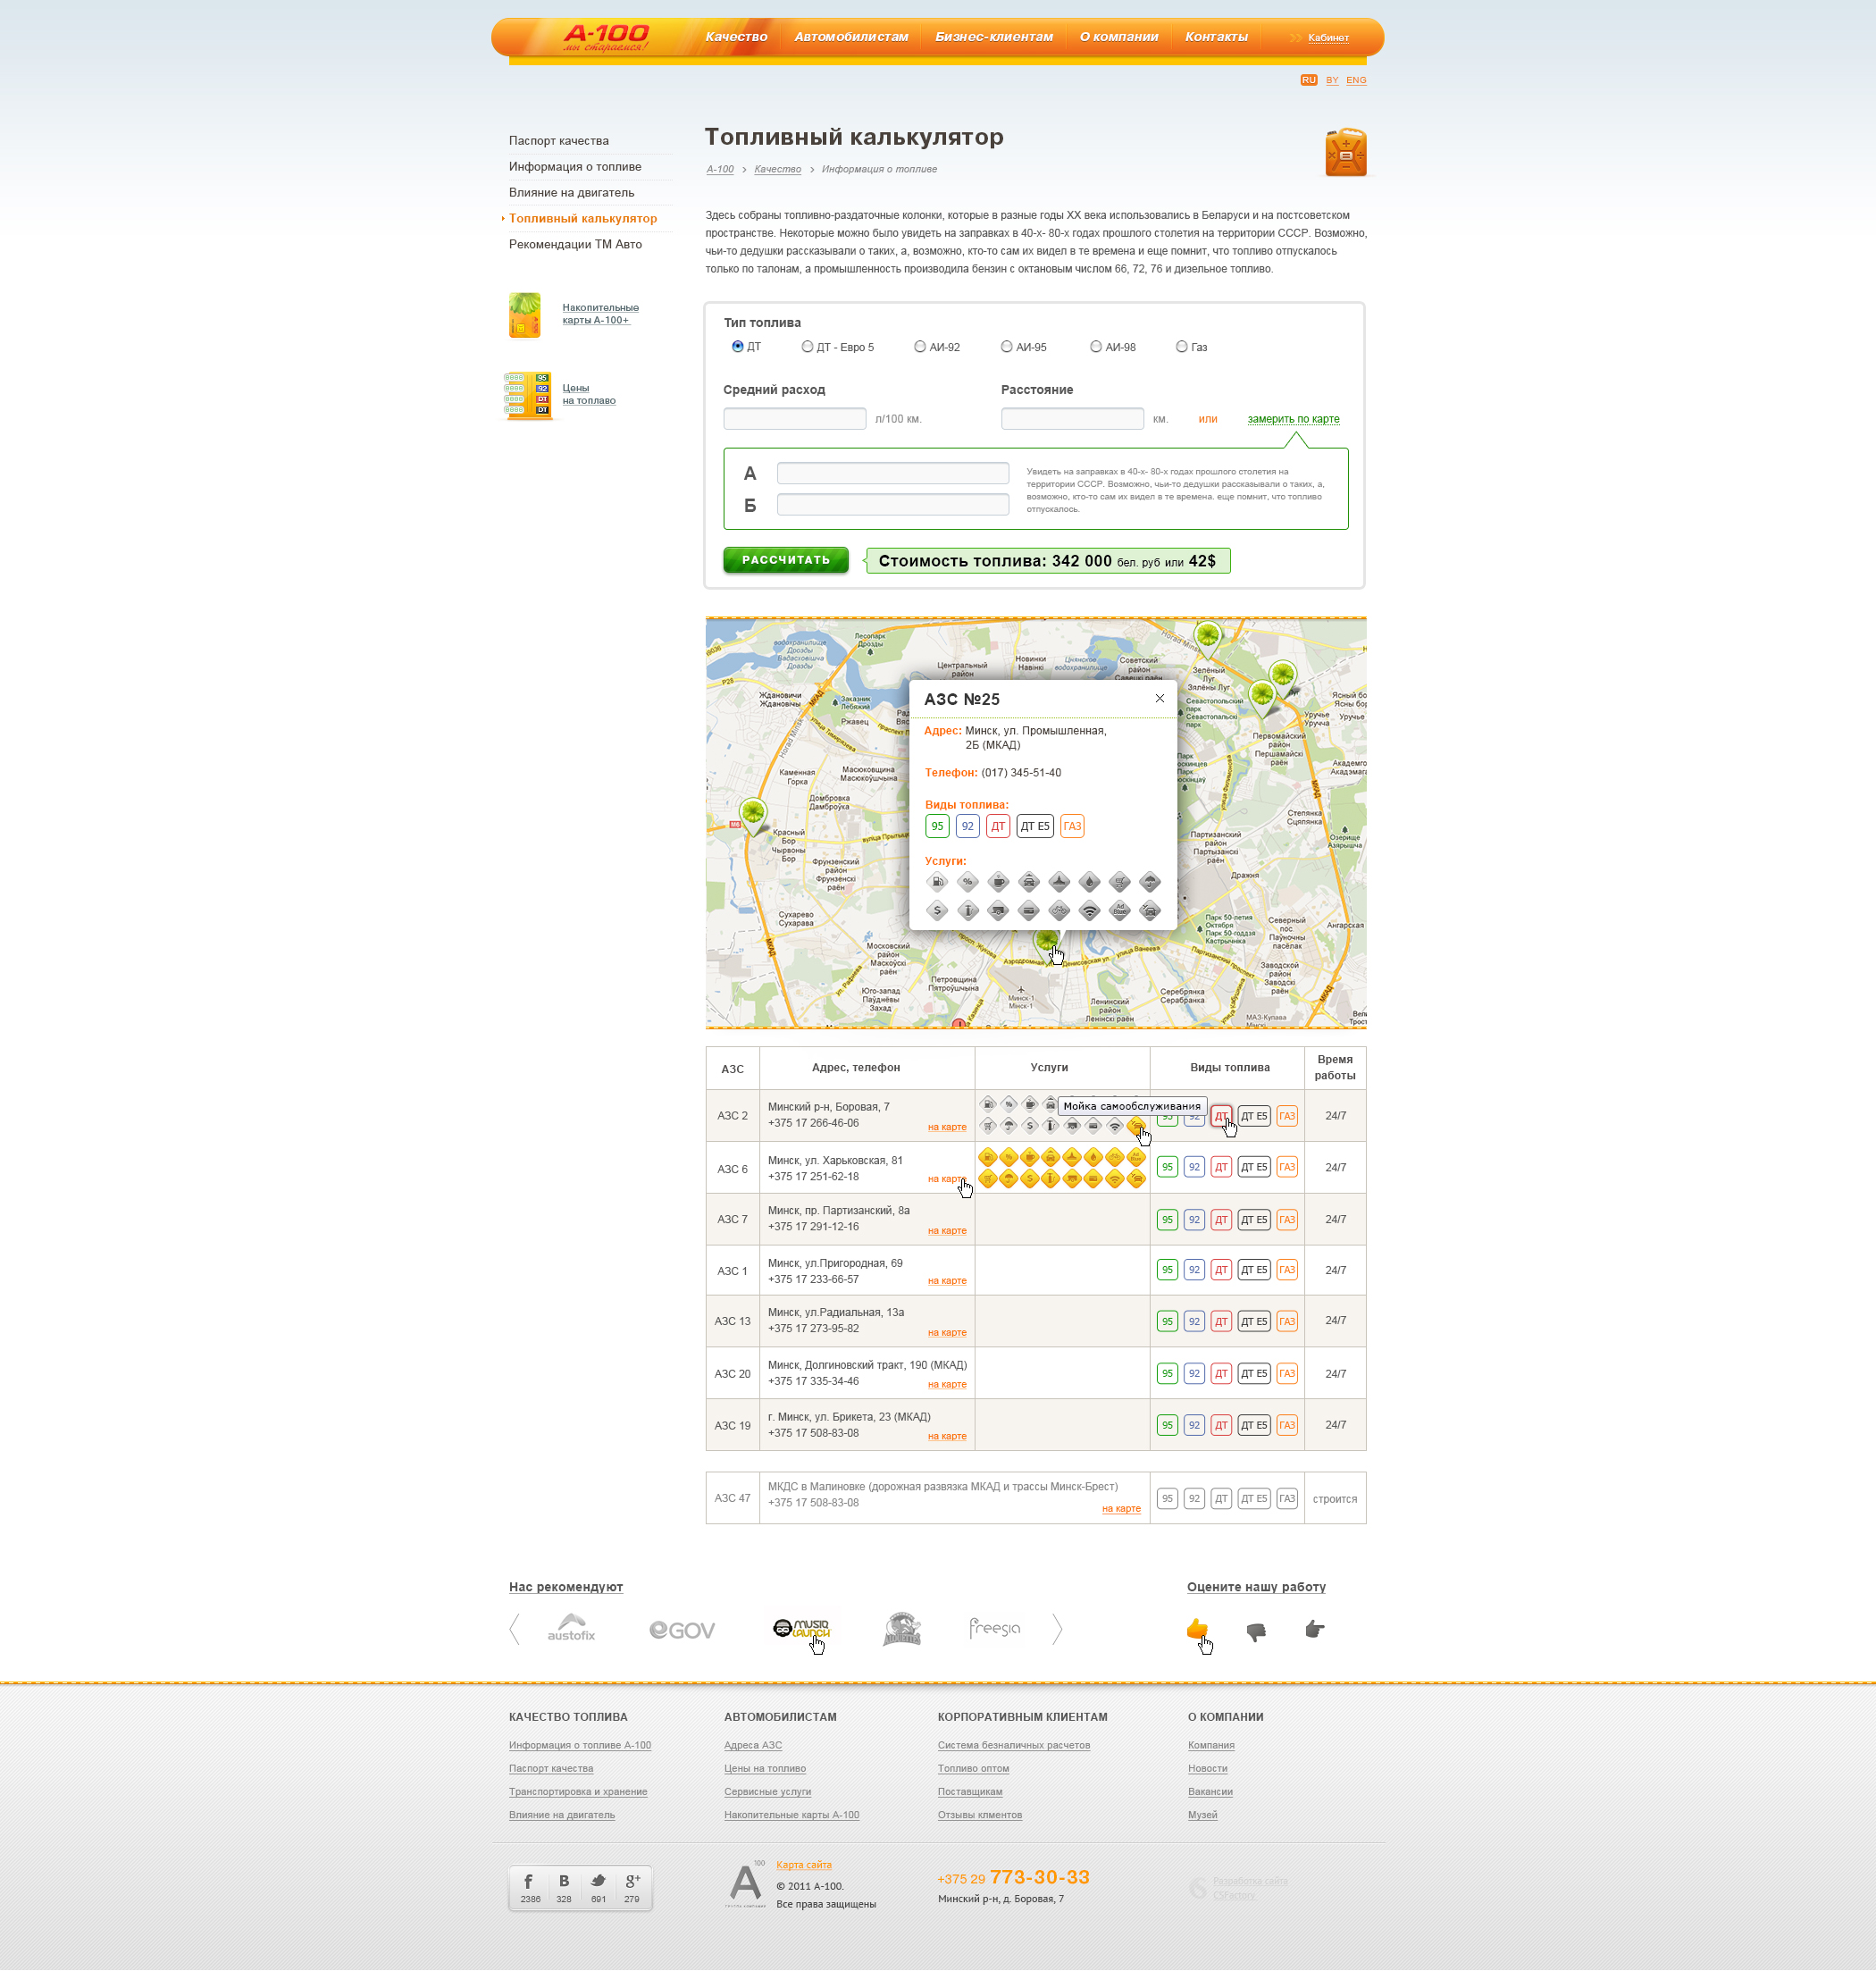The image size is (1876, 1971).
Task: Click the A-100 logo in the header
Action: (606, 37)
